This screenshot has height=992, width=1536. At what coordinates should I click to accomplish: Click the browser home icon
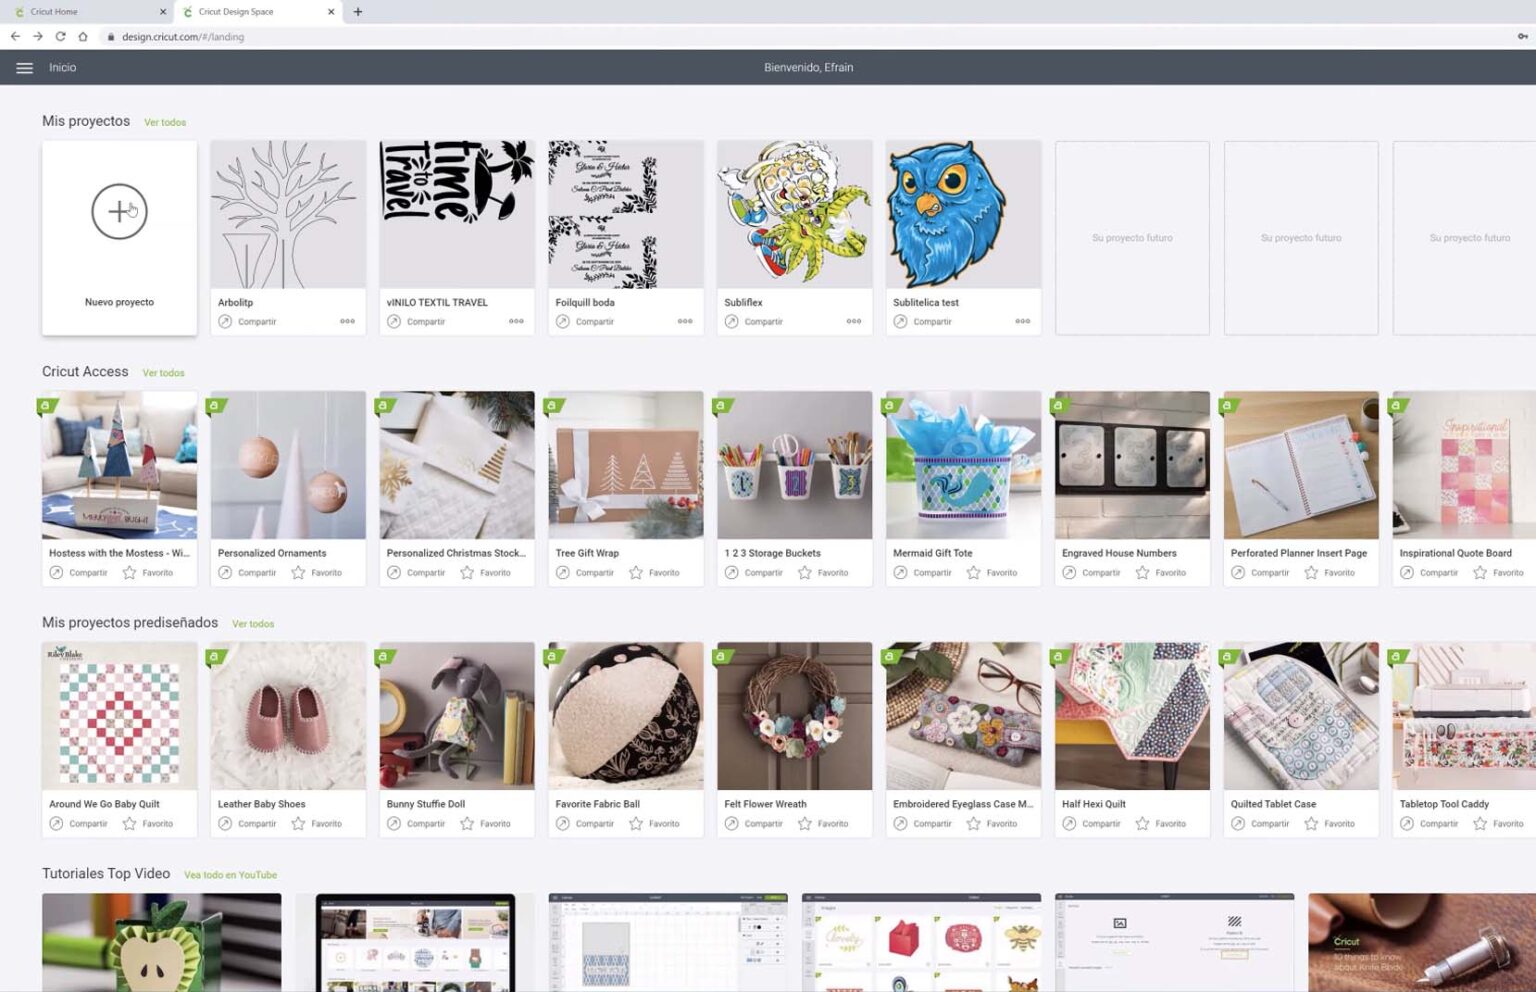pyautogui.click(x=83, y=37)
